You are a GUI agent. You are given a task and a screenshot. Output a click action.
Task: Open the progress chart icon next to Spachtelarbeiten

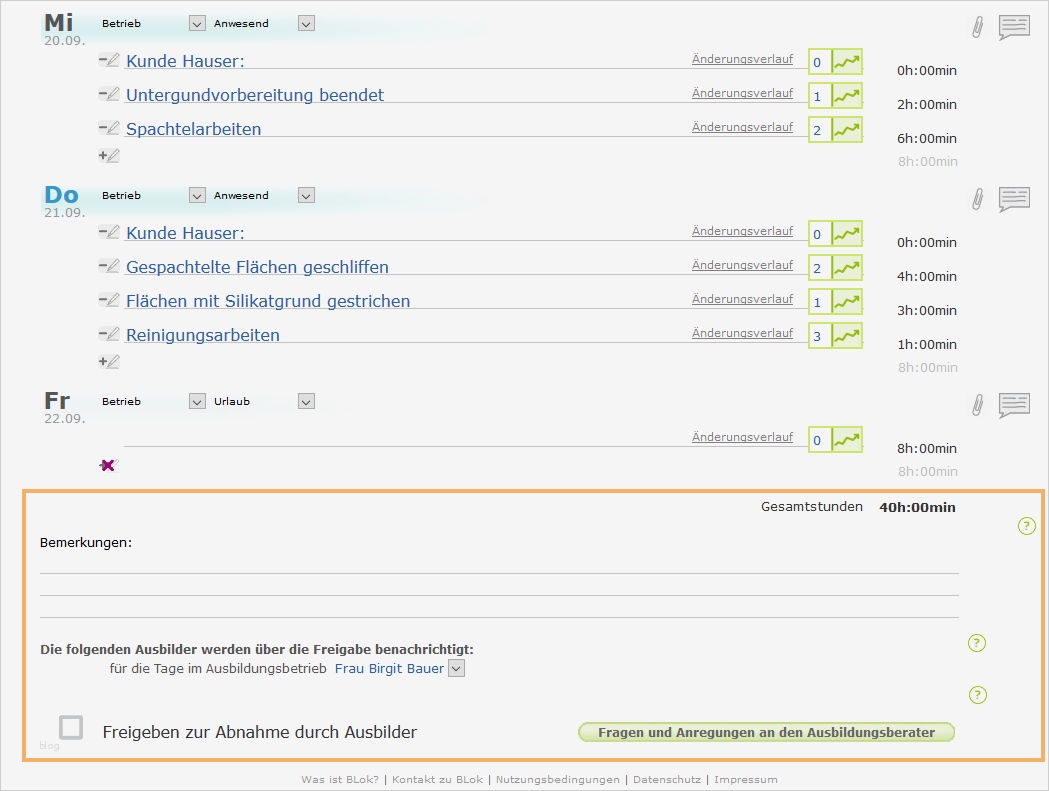pos(847,129)
